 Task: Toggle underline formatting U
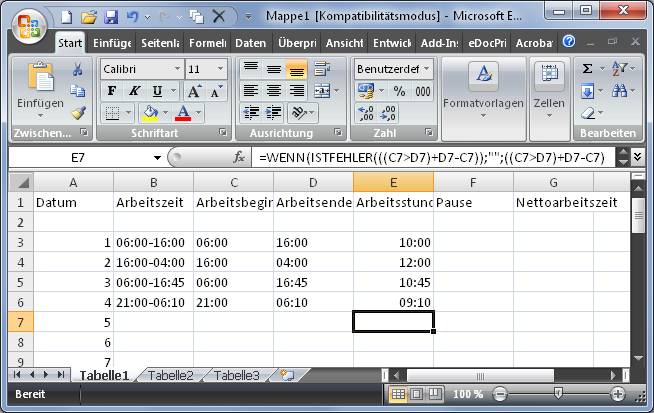coord(157,91)
